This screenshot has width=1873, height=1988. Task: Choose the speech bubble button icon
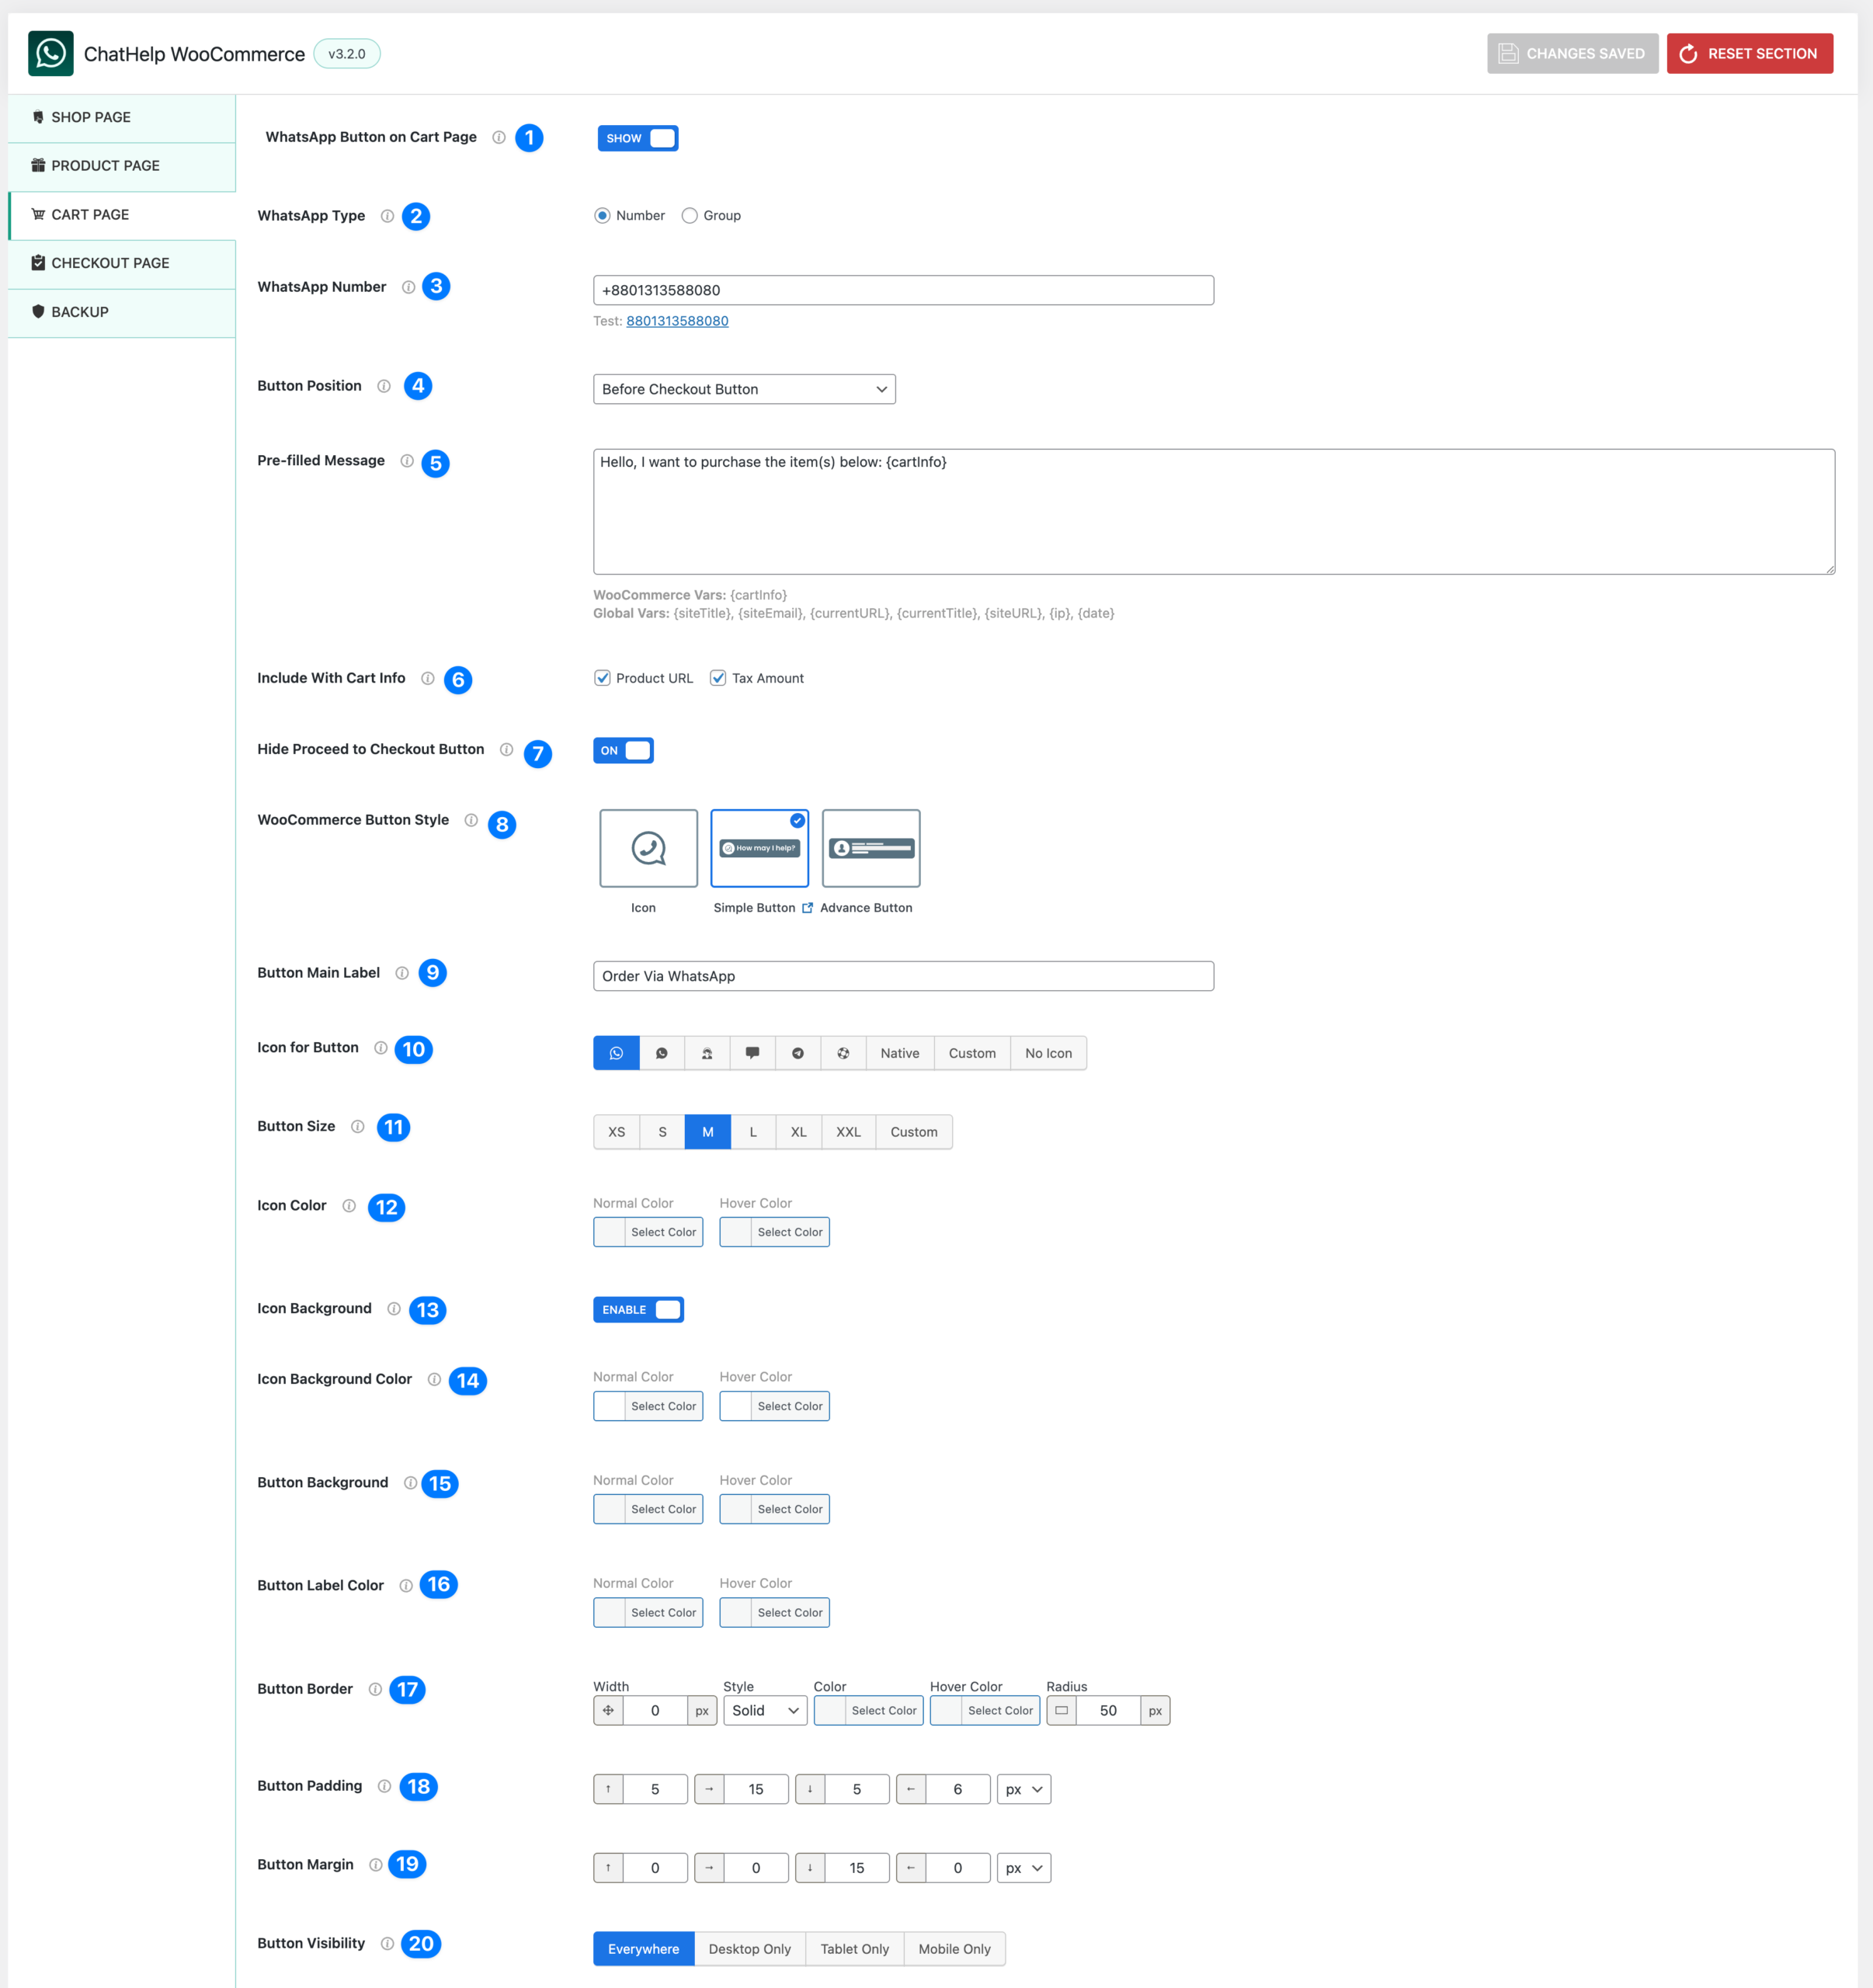click(752, 1053)
